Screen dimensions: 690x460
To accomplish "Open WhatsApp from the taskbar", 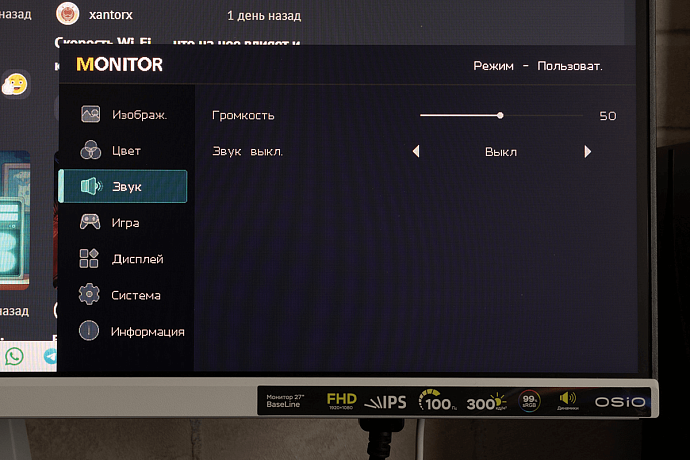I will pyautogui.click(x=14, y=355).
